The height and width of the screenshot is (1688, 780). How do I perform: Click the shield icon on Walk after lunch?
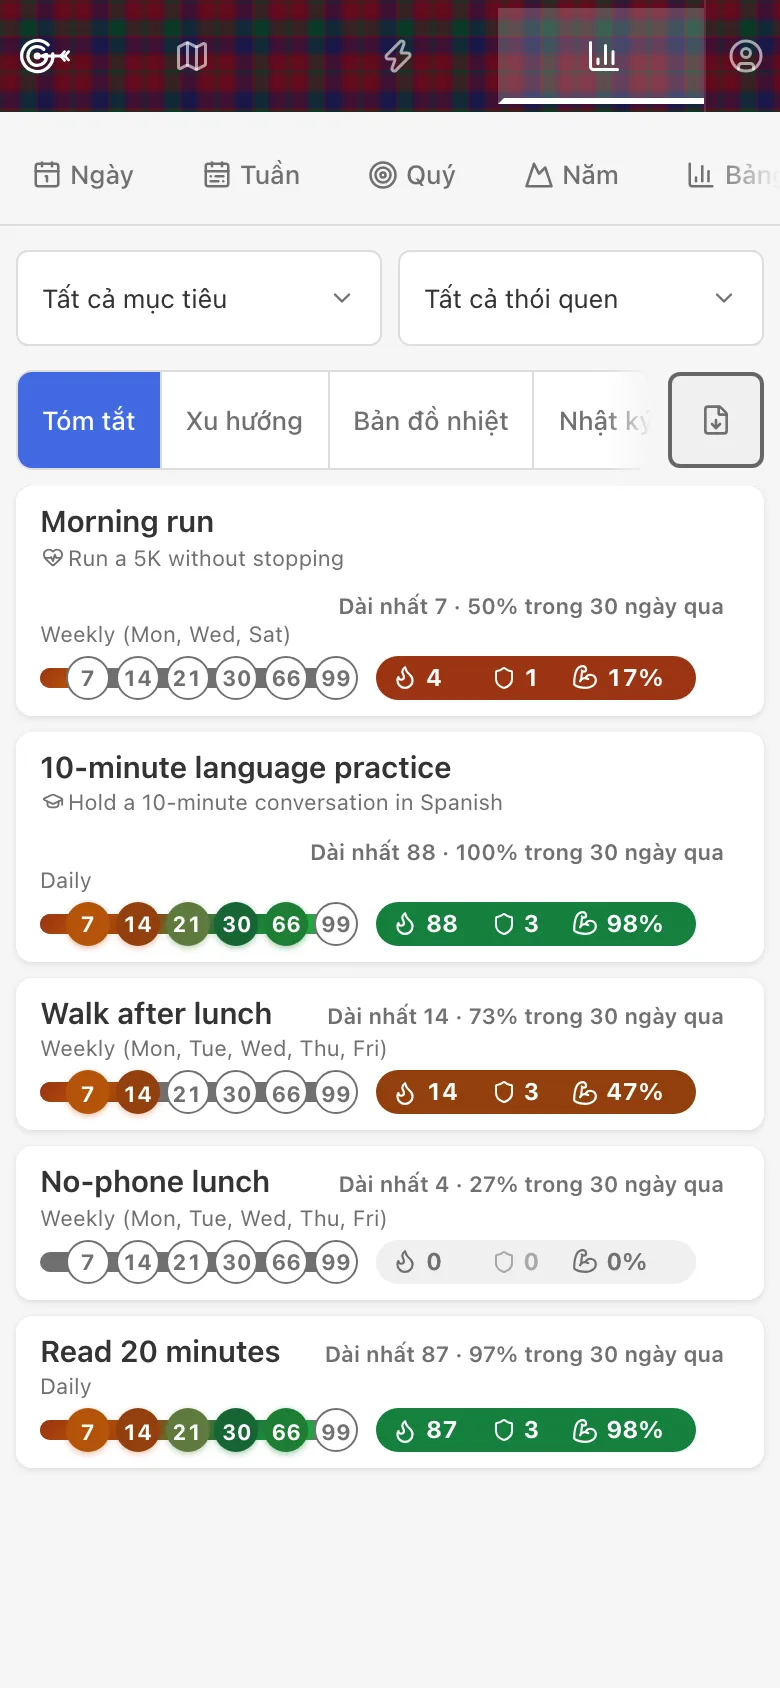tap(504, 1092)
